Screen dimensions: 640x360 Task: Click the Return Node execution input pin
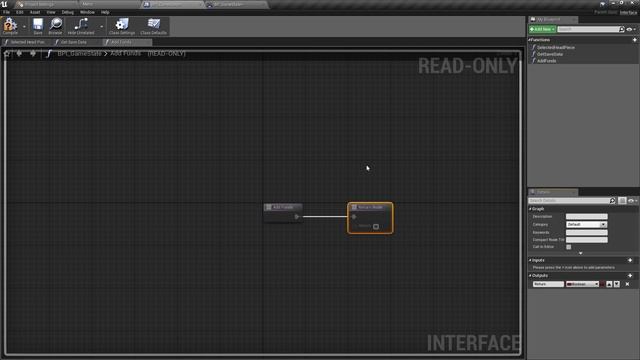tap(354, 217)
